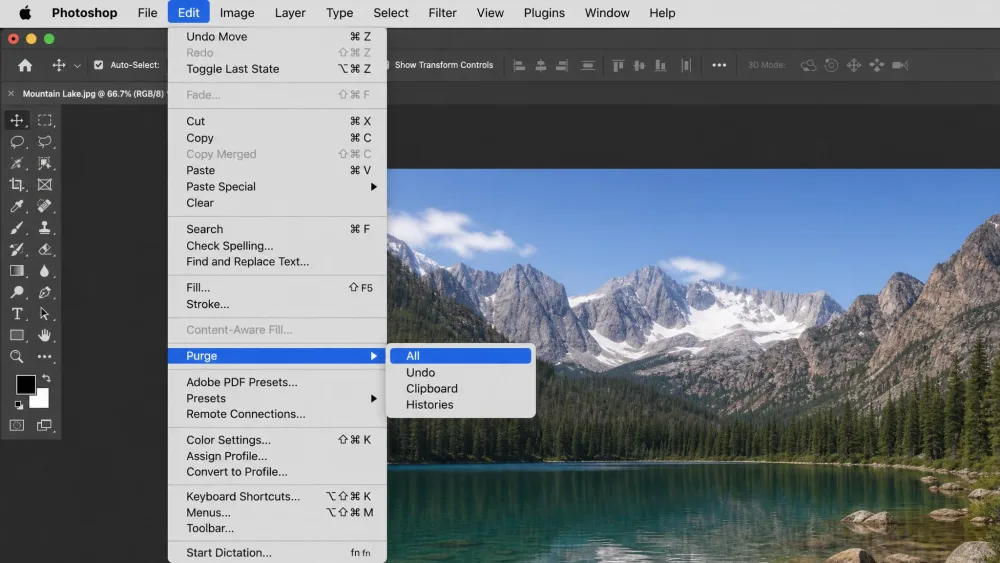The height and width of the screenshot is (563, 1000).
Task: Select the Eraser tool
Action: point(45,249)
